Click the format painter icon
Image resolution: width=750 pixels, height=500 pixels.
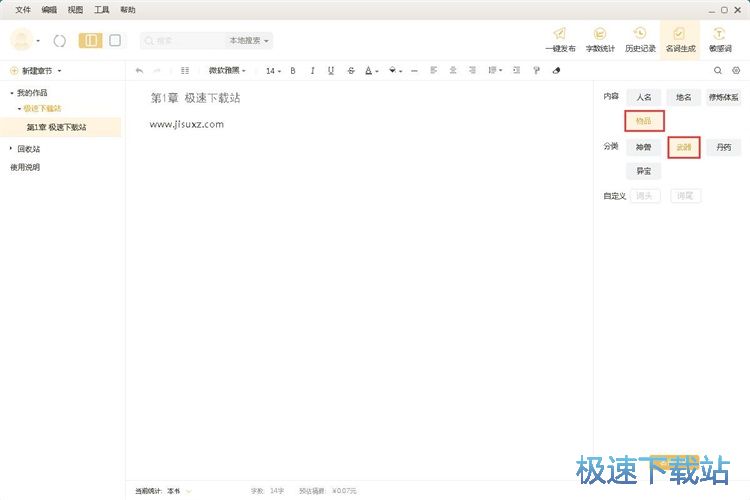point(536,70)
